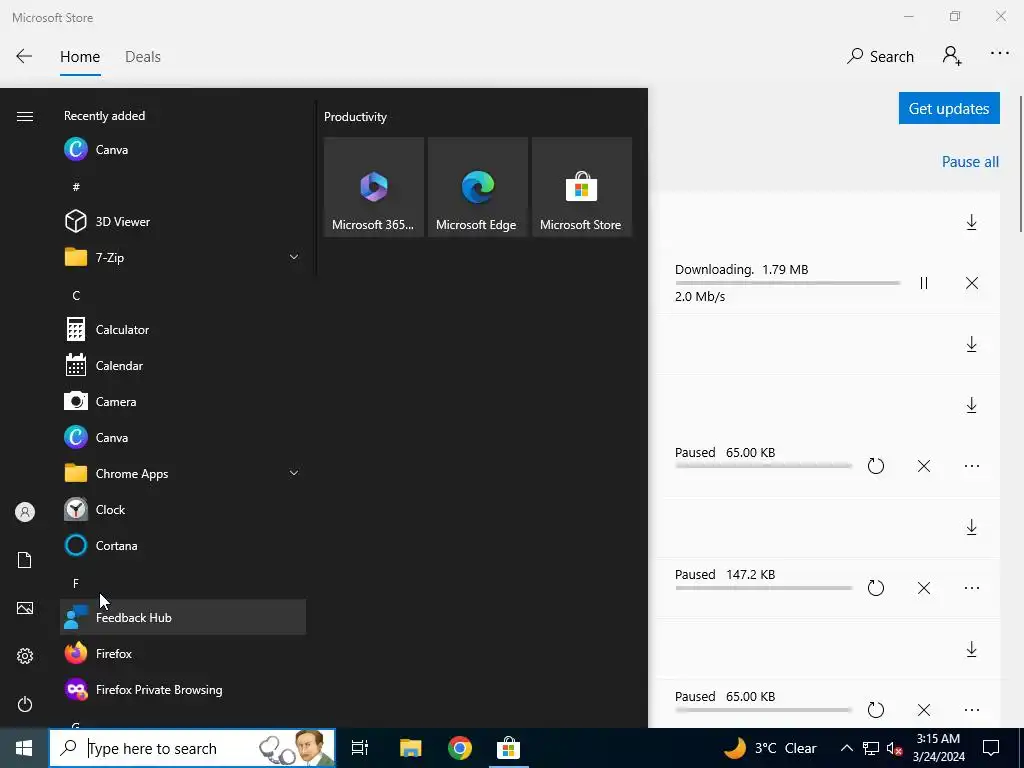Open Google Chrome from taskbar
This screenshot has height=768, width=1024.
click(460, 748)
